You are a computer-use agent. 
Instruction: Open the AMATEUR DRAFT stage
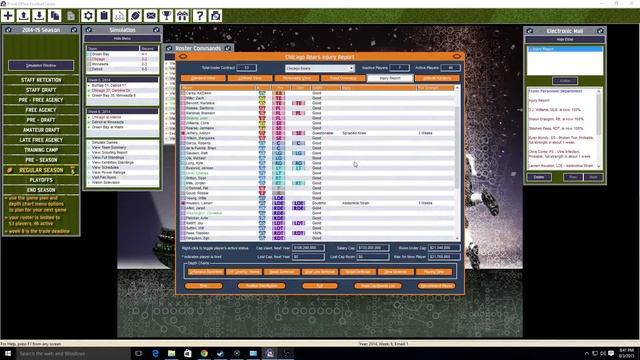coord(41,130)
